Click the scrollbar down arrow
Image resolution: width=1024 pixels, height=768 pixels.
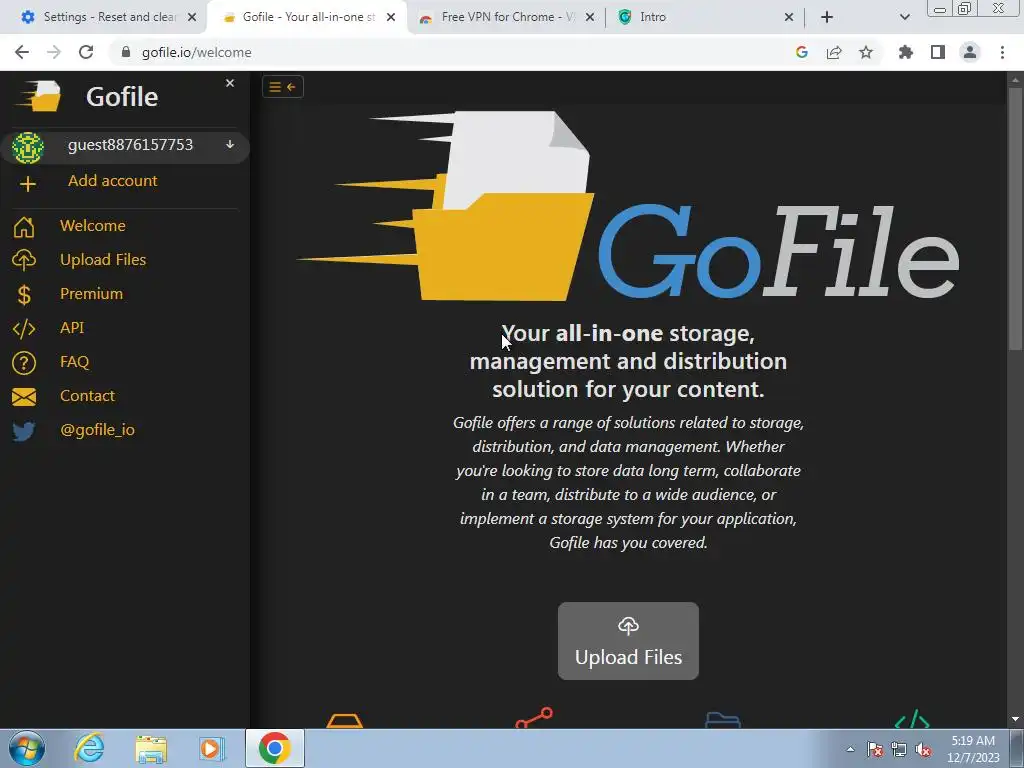click(1015, 720)
